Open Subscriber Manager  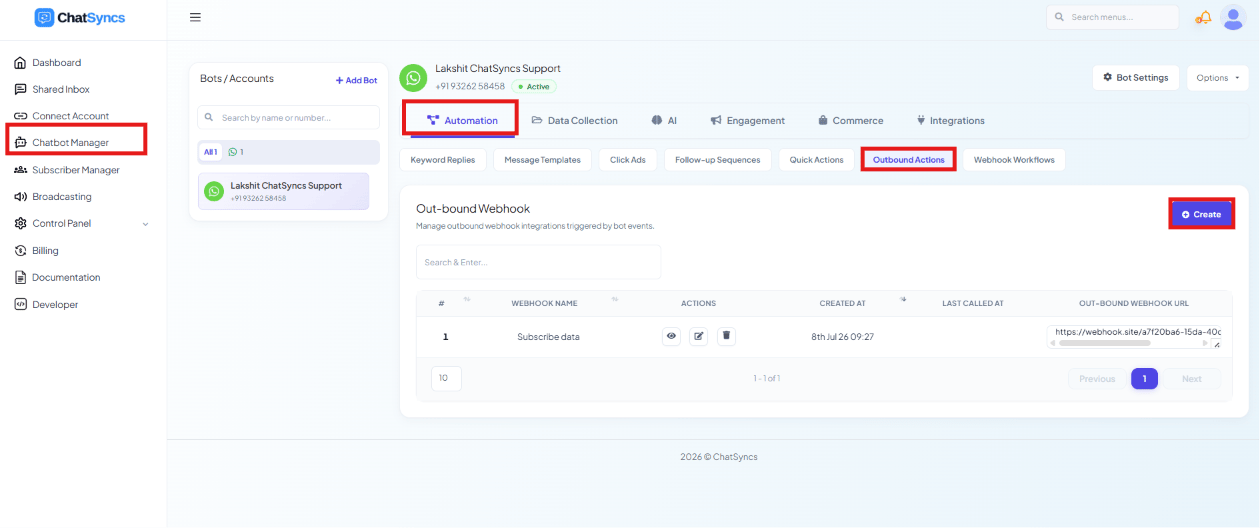coord(75,170)
